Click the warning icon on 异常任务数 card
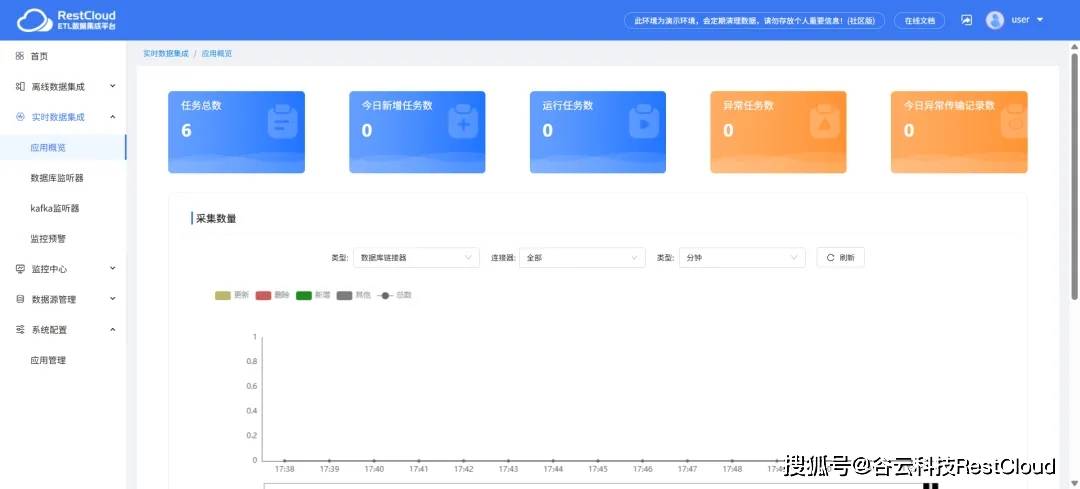The image size is (1080, 489). pyautogui.click(x=824, y=122)
